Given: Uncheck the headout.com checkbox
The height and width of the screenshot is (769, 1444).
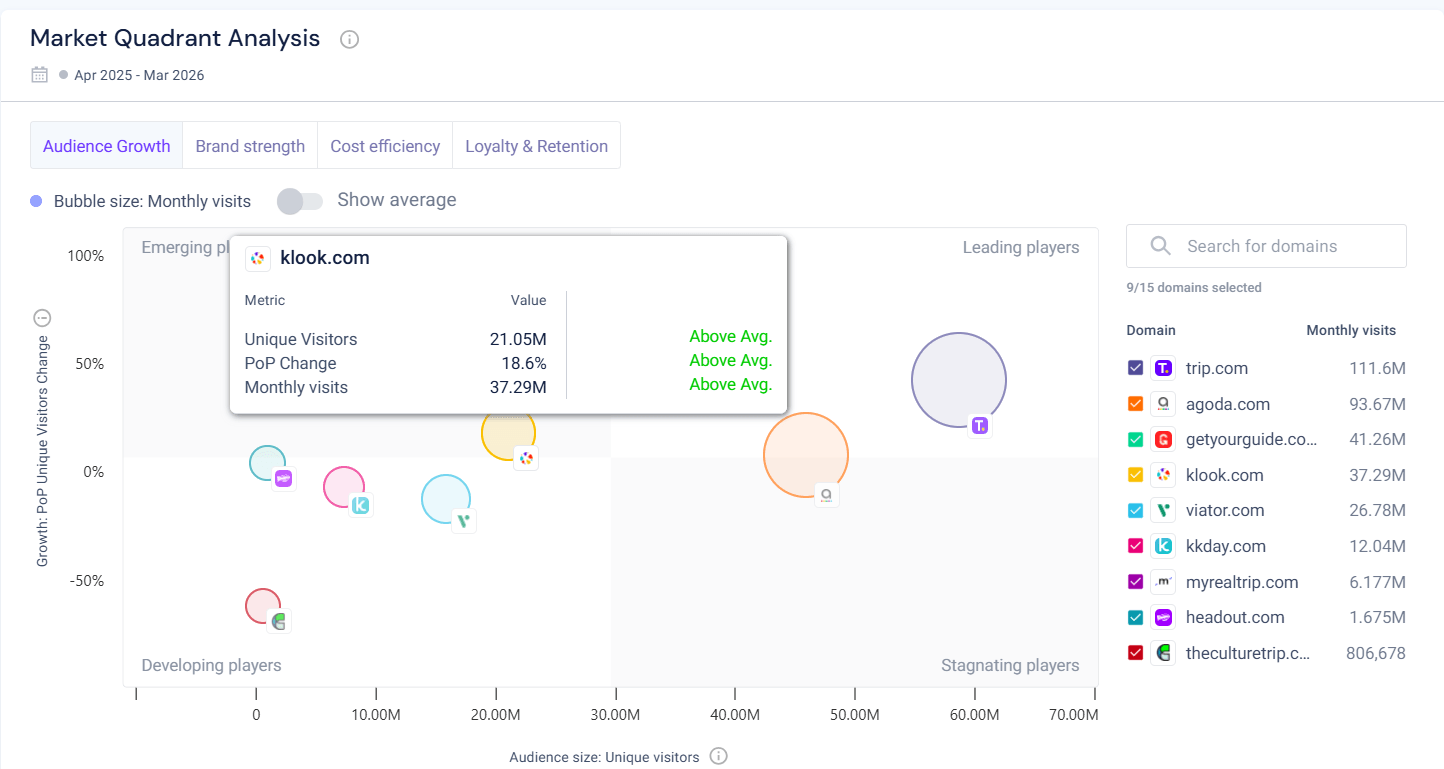Looking at the screenshot, I should (1135, 617).
